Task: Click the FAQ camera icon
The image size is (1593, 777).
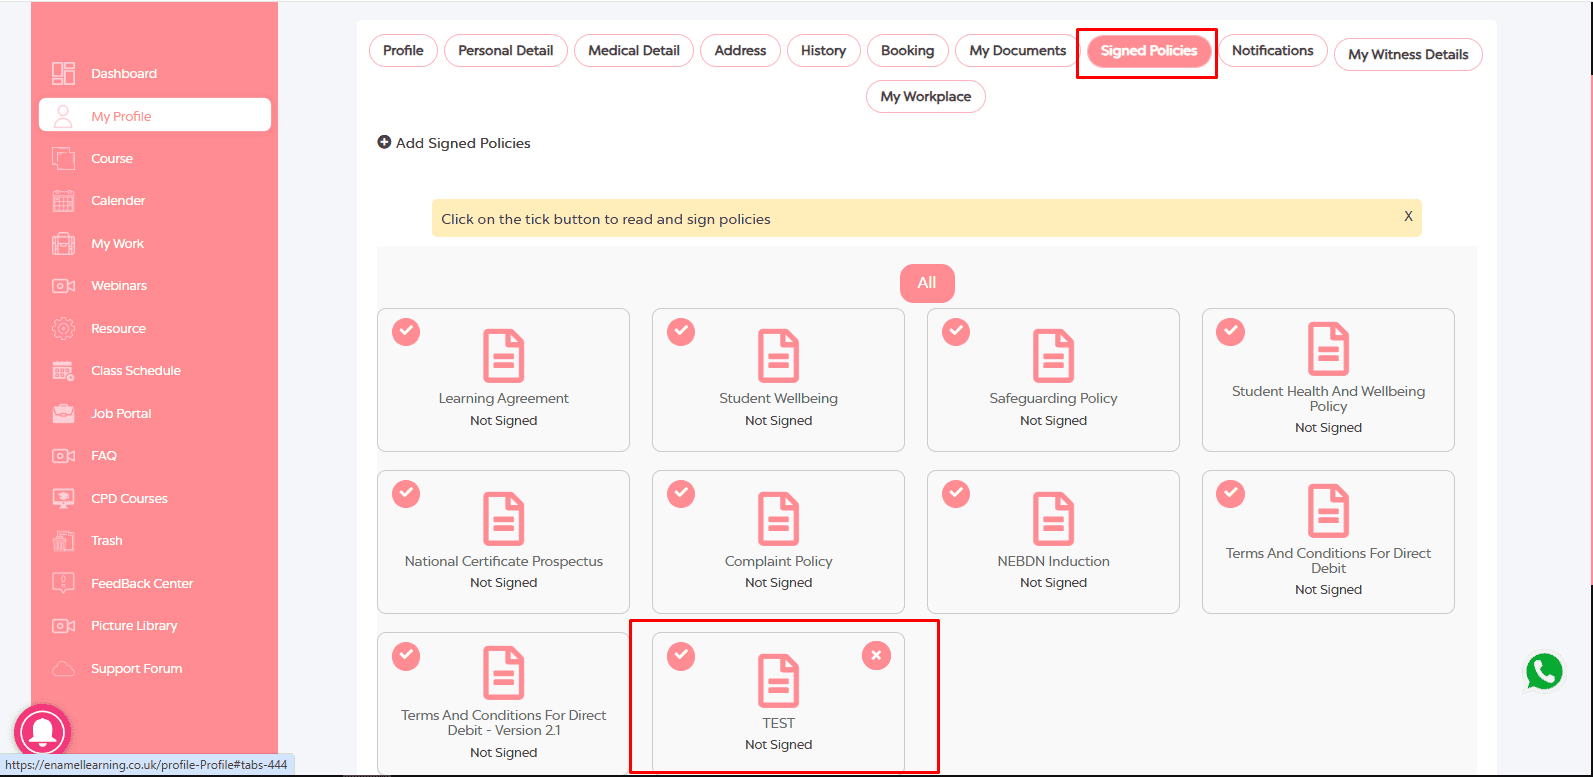Action: 63,456
